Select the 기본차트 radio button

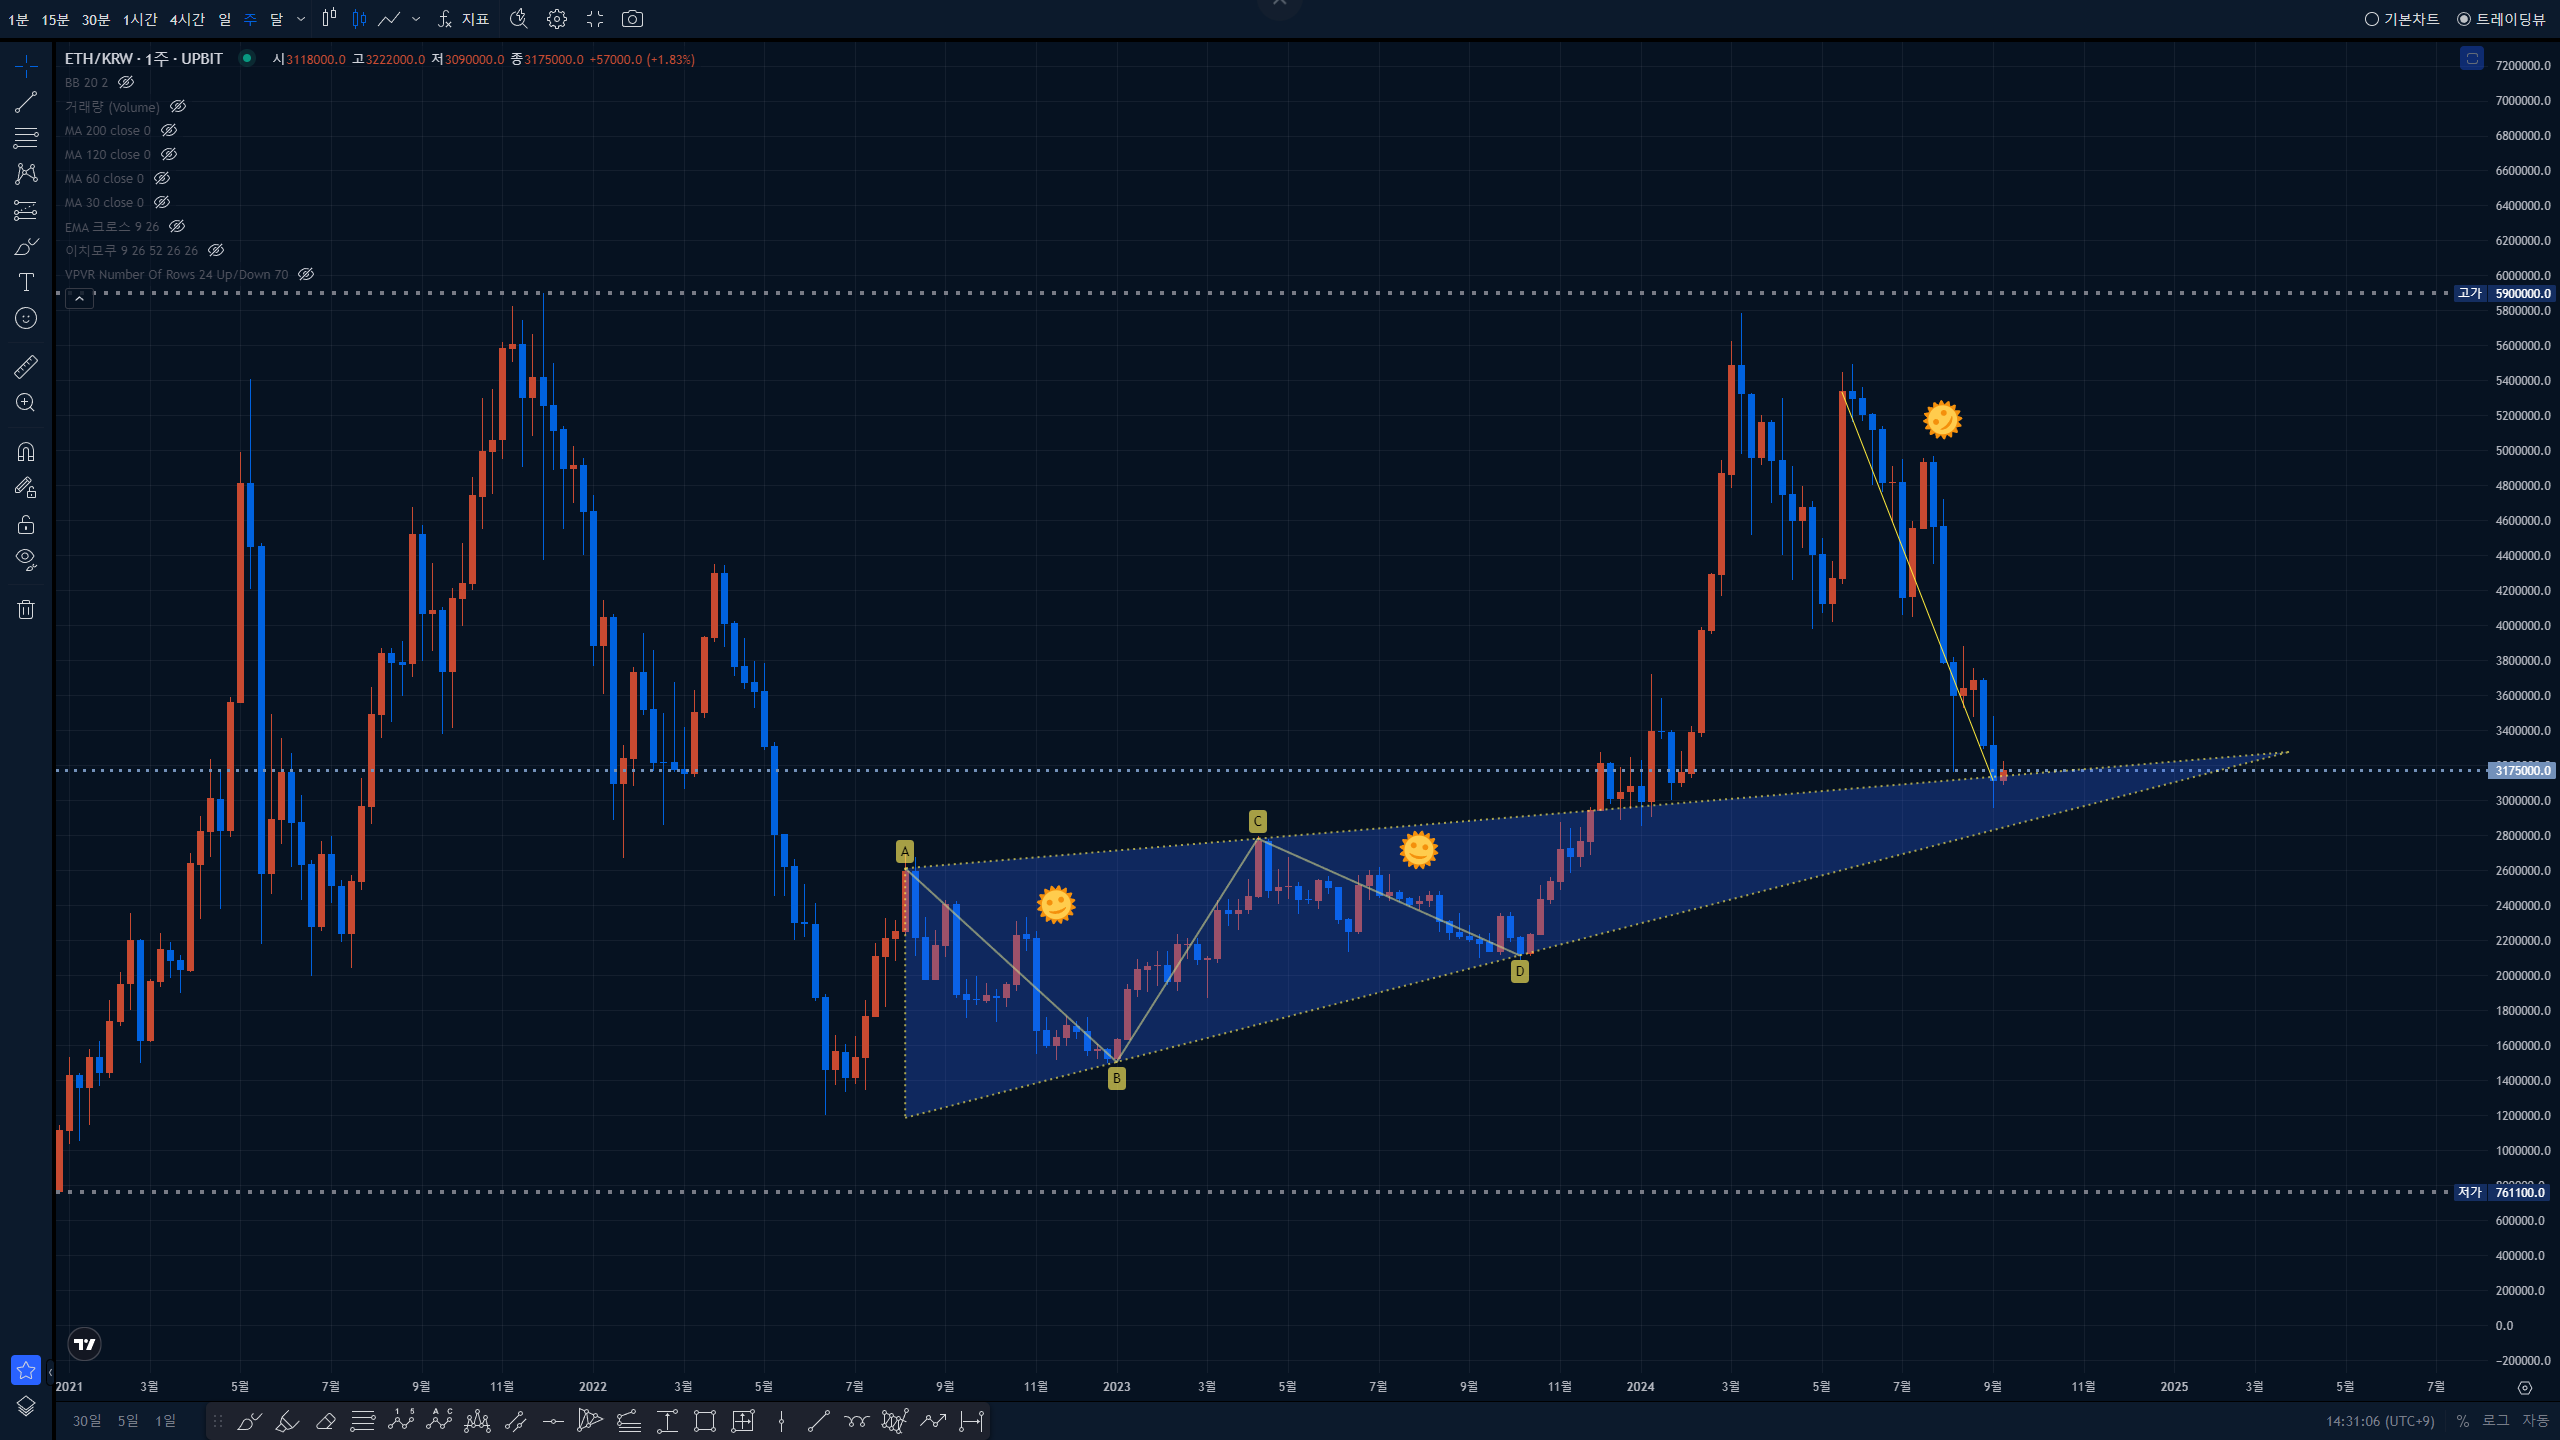[x=2371, y=19]
